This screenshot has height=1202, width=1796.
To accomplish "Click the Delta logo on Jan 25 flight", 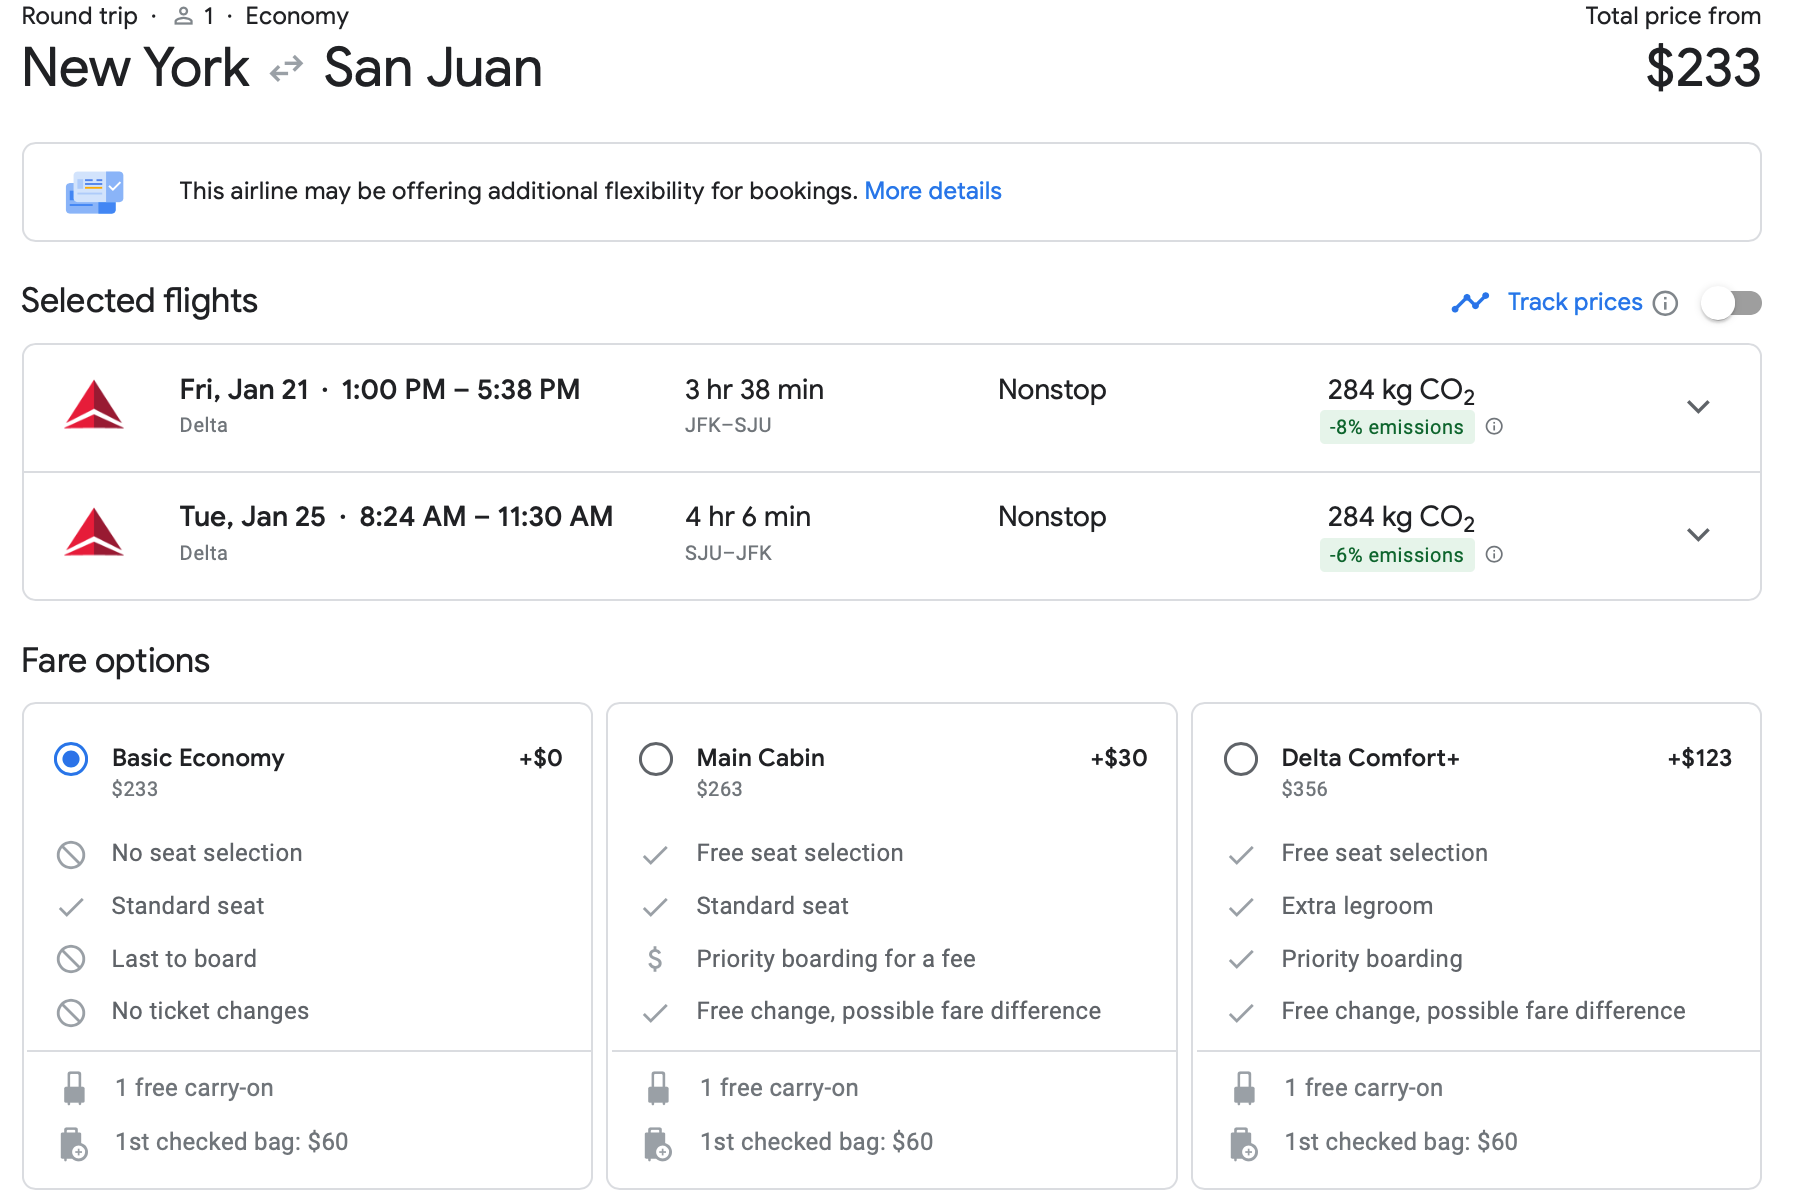I will click(94, 533).
